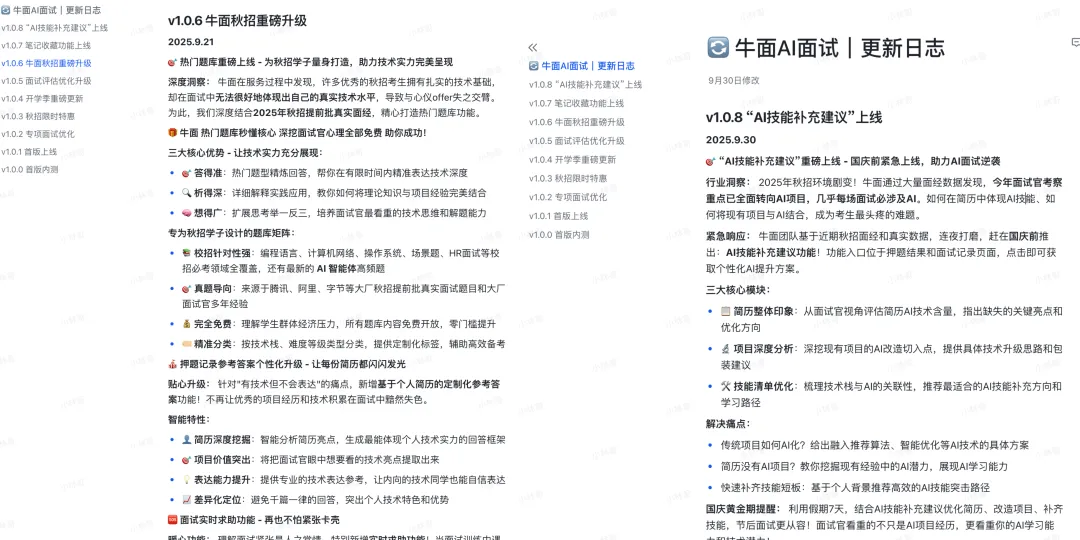Click the 三大核心模块 subheading

point(738,290)
